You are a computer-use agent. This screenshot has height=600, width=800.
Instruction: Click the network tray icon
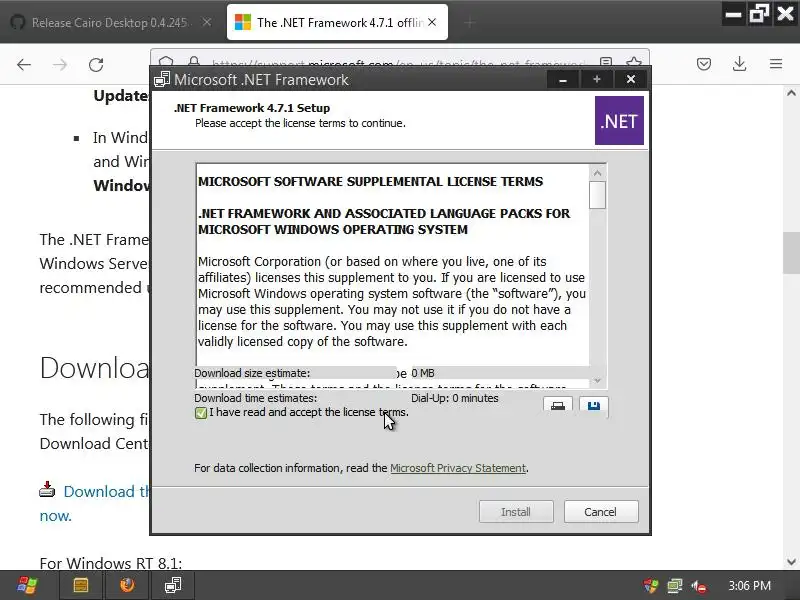pyautogui.click(x=675, y=586)
